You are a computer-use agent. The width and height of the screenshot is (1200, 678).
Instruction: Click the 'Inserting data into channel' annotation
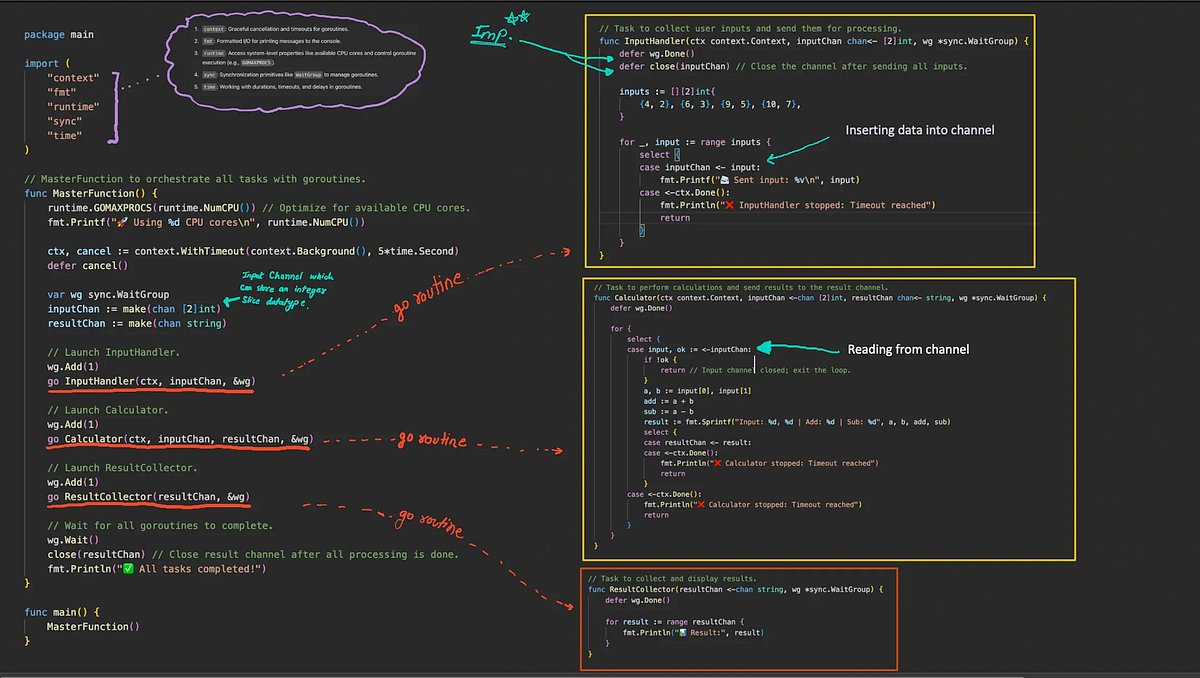pyautogui.click(x=918, y=130)
